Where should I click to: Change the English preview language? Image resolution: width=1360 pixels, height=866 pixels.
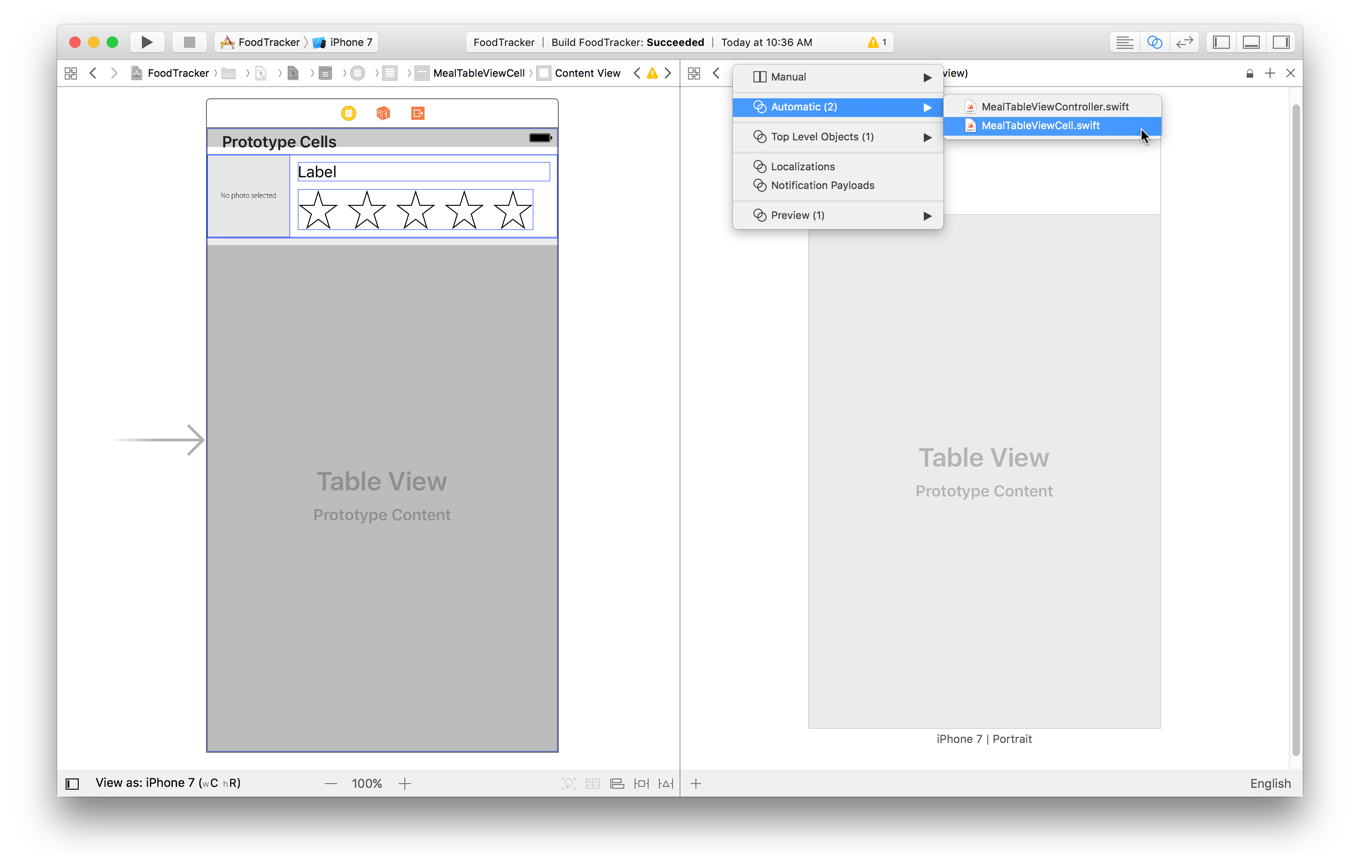tap(1270, 784)
